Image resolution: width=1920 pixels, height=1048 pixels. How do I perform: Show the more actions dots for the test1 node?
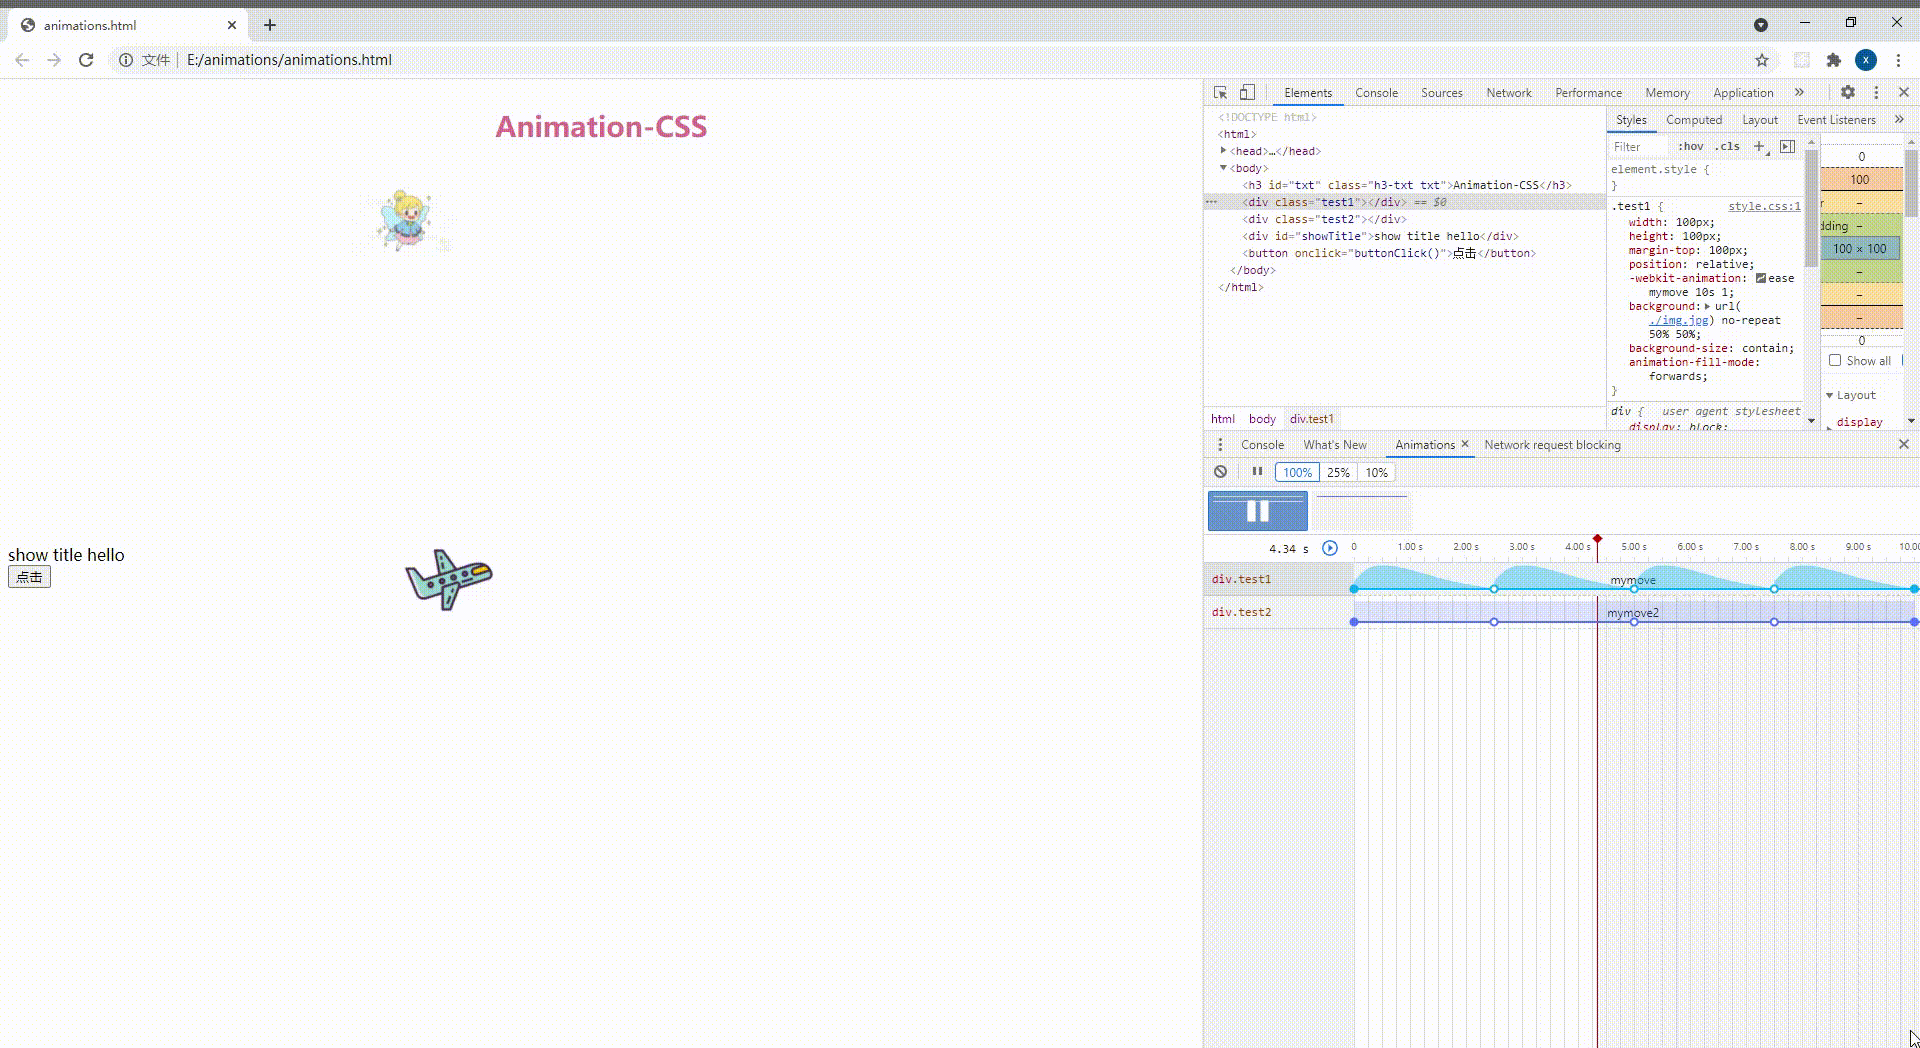pyautogui.click(x=1211, y=202)
